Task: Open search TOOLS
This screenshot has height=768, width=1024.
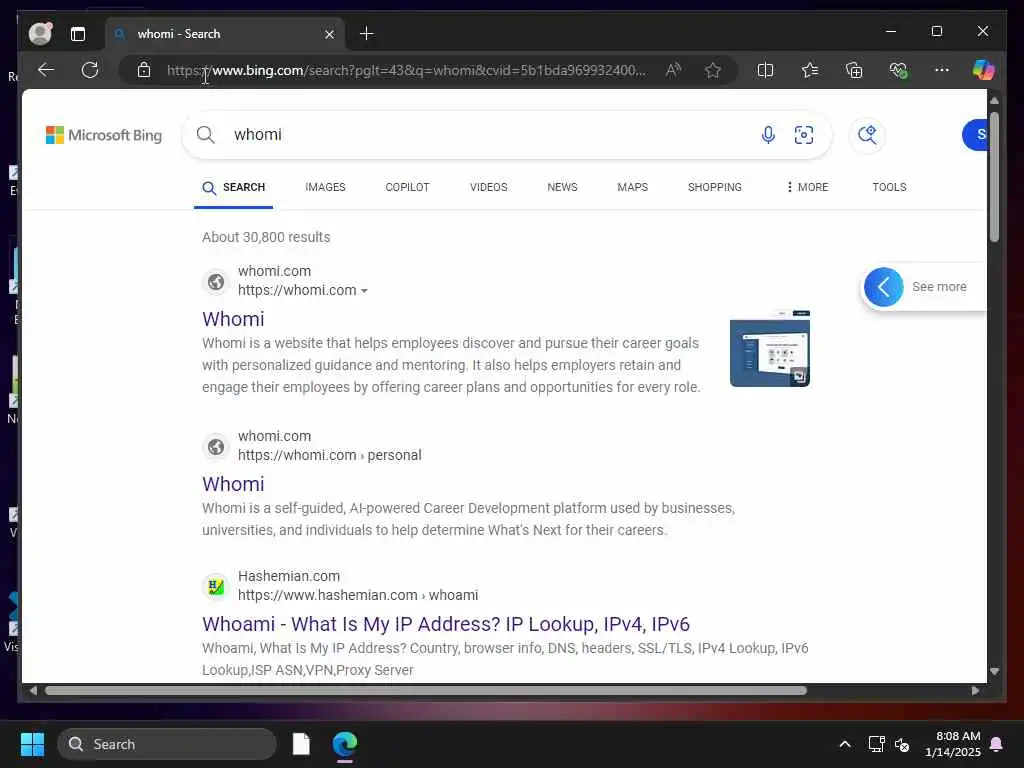Action: [889, 187]
